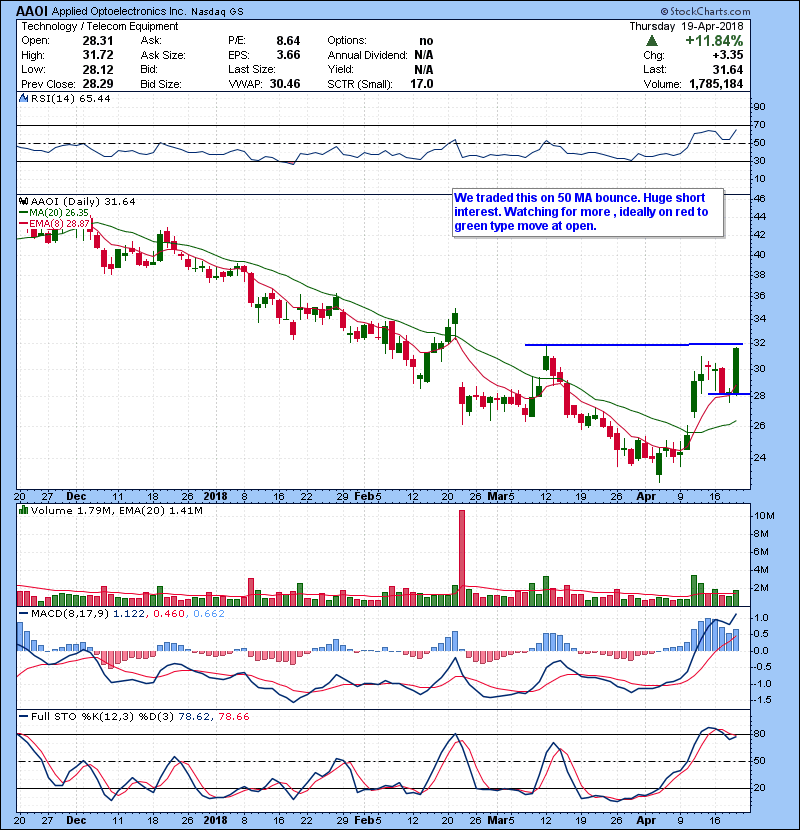The image size is (800, 830).
Task: Click the blue resistance line near 32
Action: (633, 345)
